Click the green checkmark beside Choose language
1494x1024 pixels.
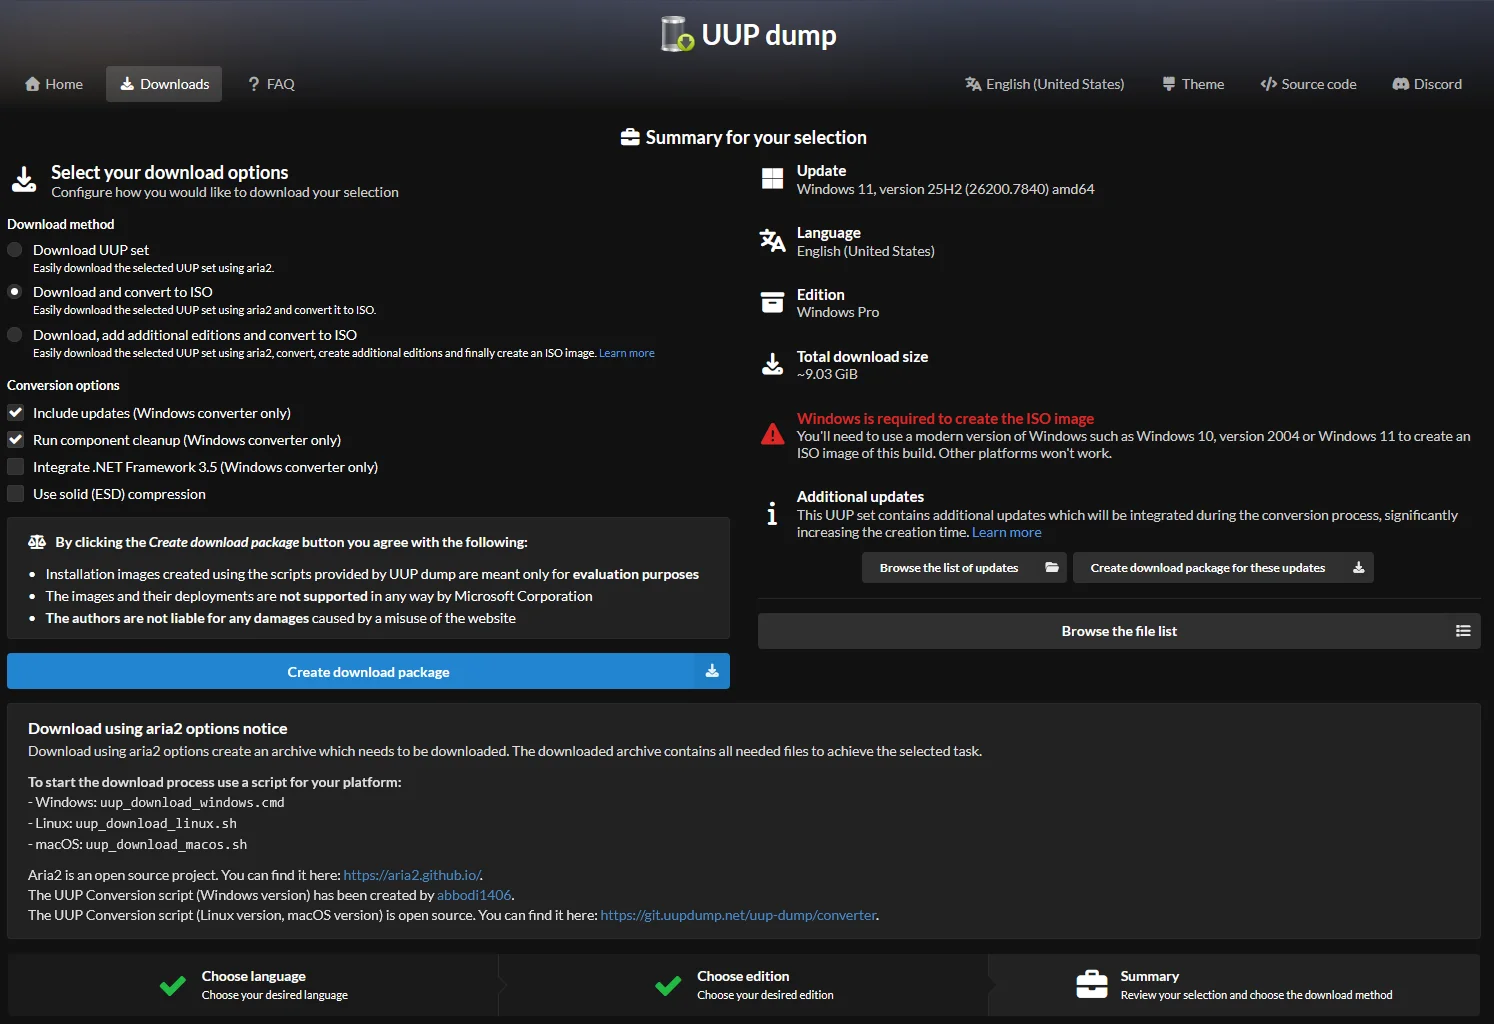[172, 985]
